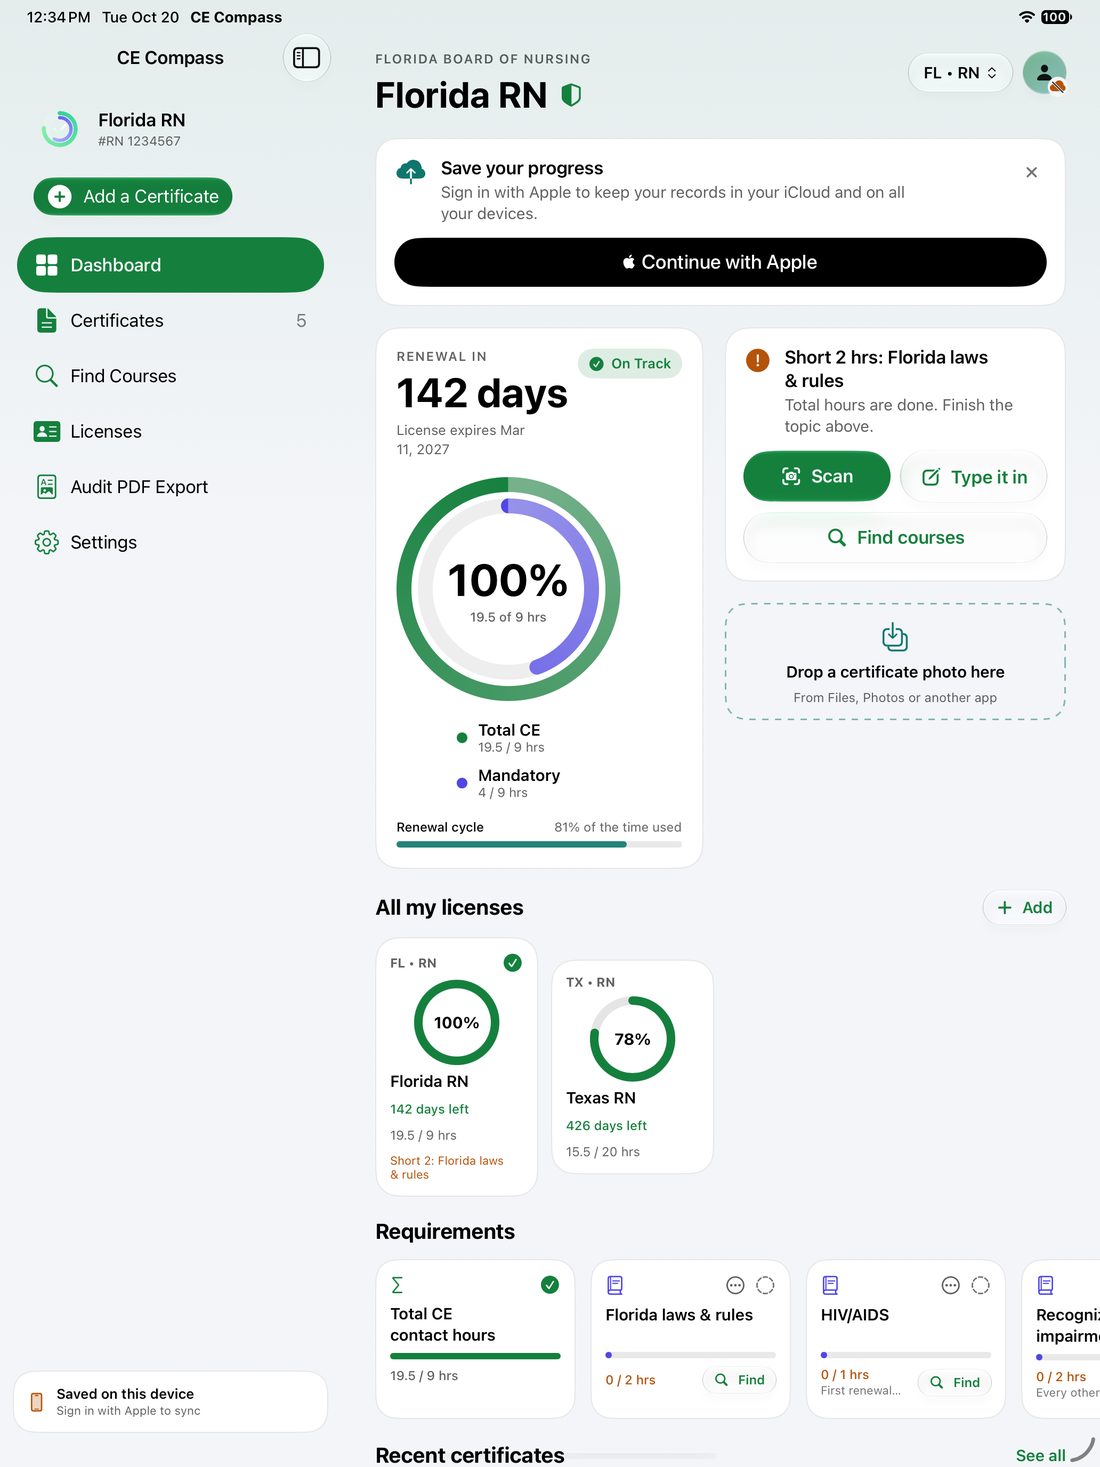Click Find on Florida laws & rules card

[x=740, y=1380]
